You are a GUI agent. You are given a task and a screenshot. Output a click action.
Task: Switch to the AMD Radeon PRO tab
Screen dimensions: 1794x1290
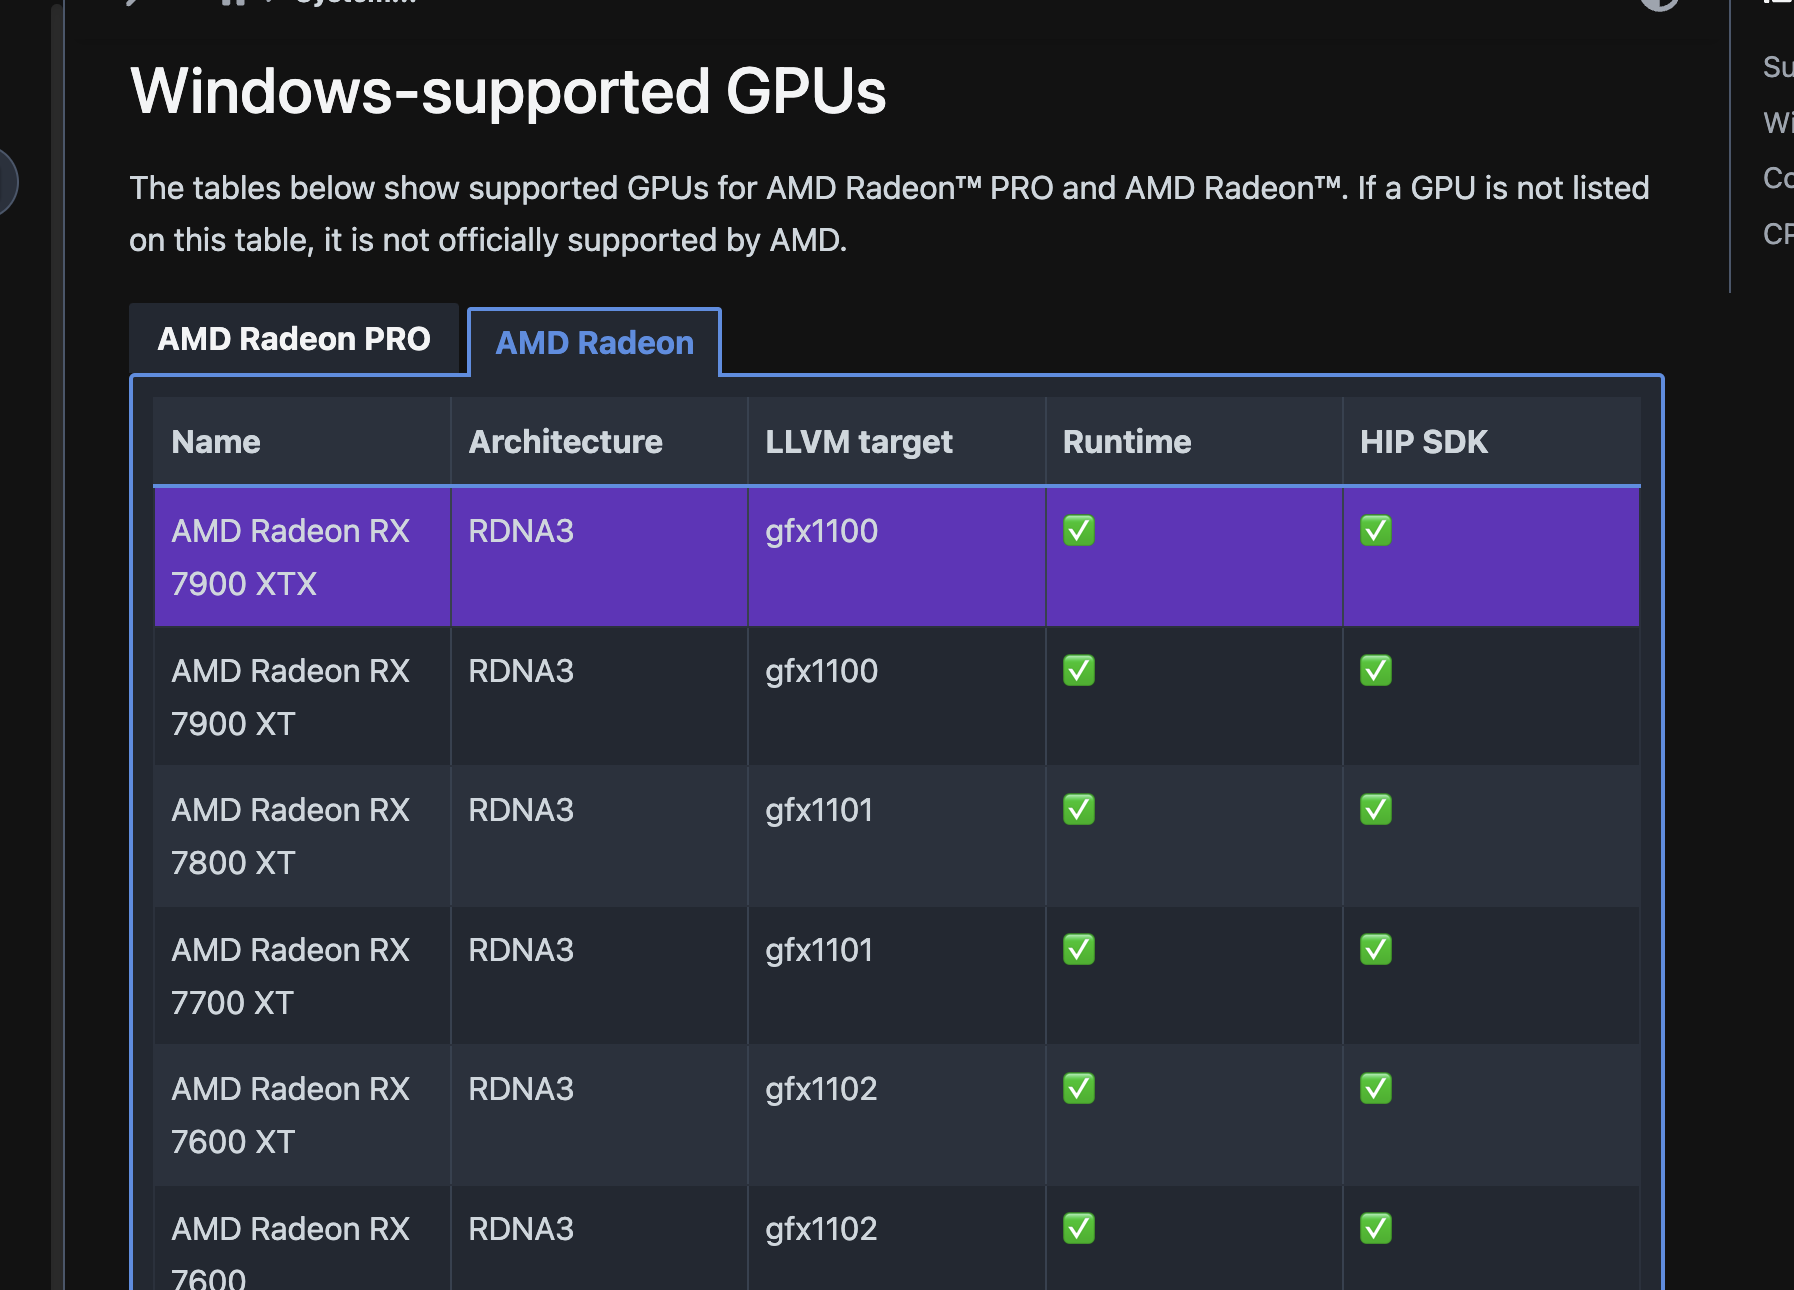click(294, 339)
